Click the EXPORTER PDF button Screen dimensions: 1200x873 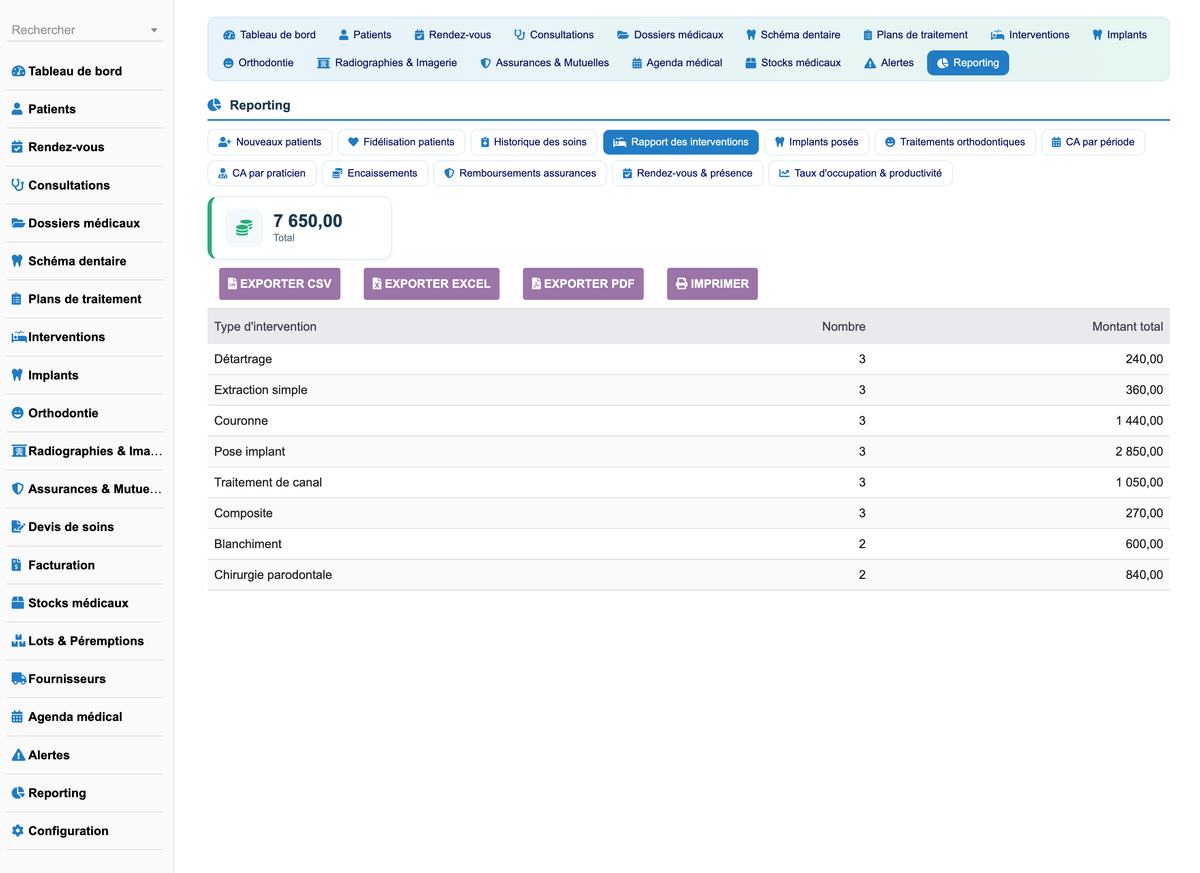point(583,284)
